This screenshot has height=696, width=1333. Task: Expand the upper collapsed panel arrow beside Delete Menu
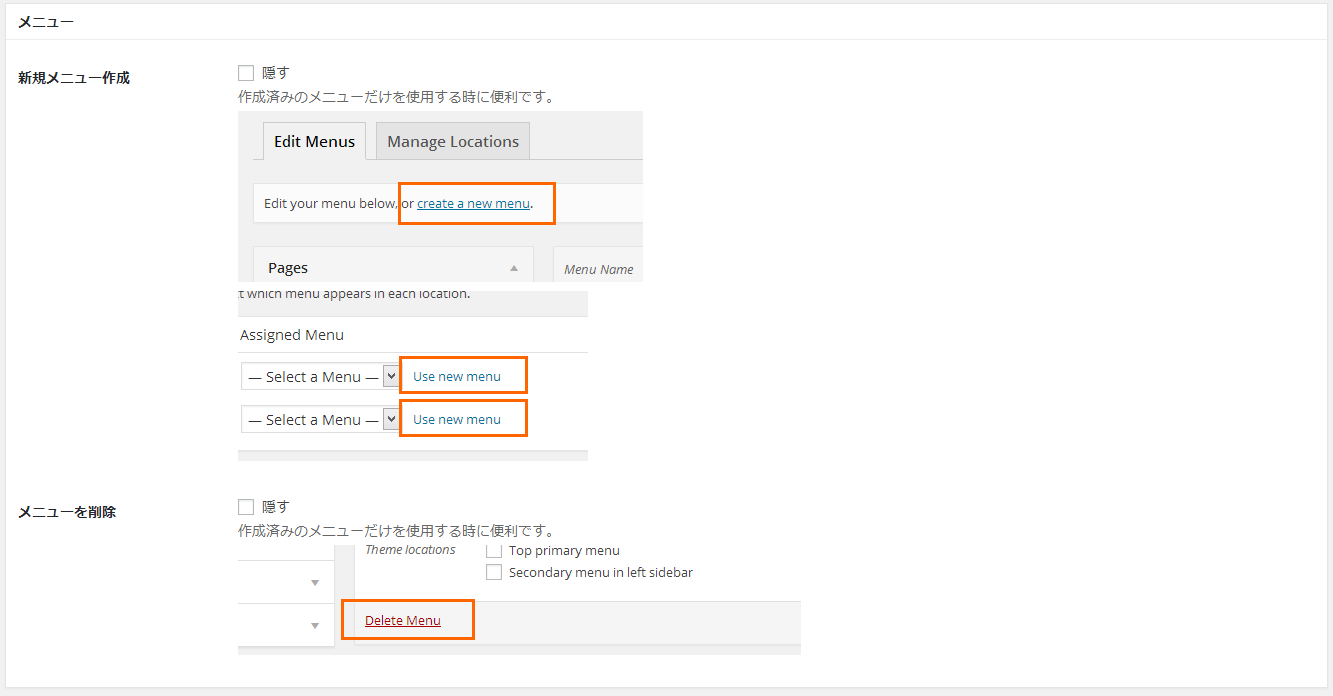coord(314,583)
